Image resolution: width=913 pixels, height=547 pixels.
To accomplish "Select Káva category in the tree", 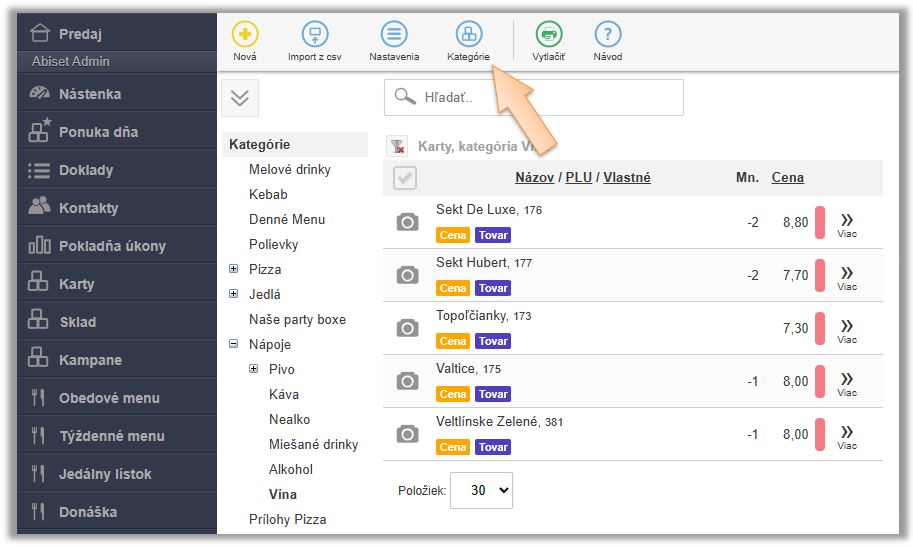I will click(284, 394).
